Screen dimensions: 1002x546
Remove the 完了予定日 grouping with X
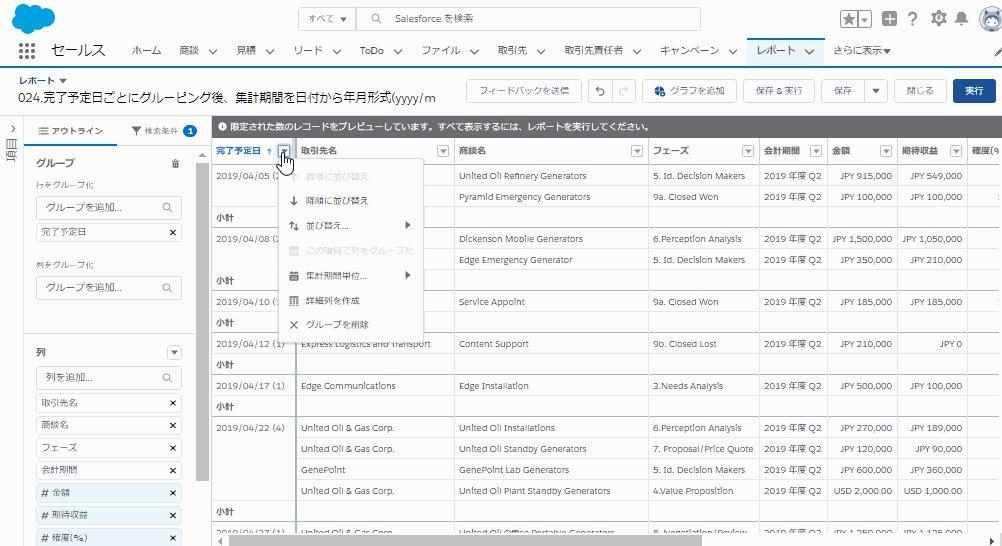(173, 233)
